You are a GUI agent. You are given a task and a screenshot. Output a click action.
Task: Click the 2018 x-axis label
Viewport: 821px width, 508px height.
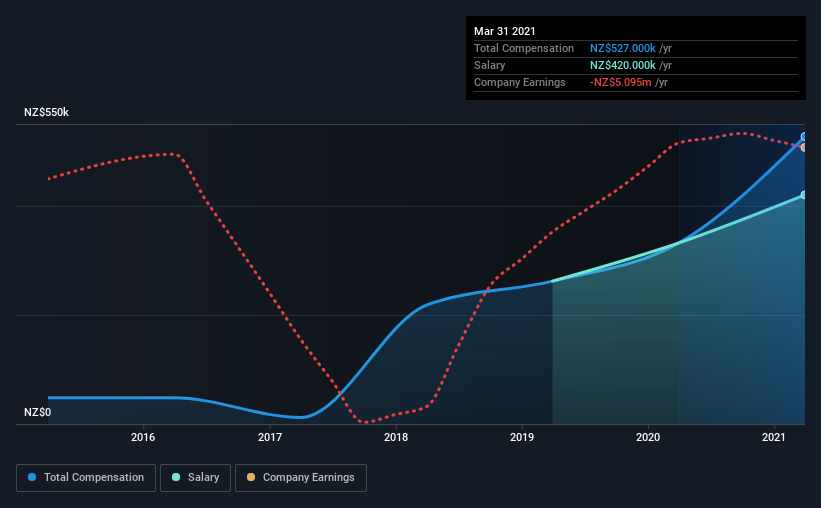click(x=396, y=437)
